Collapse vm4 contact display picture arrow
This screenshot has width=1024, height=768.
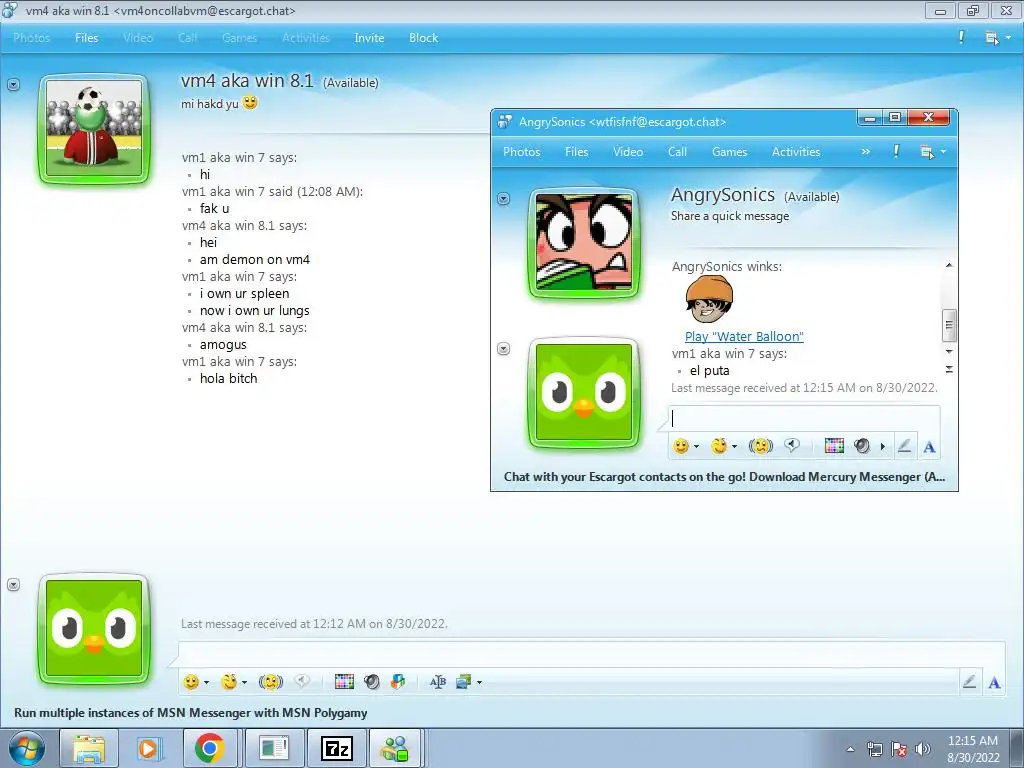pyautogui.click(x=14, y=85)
